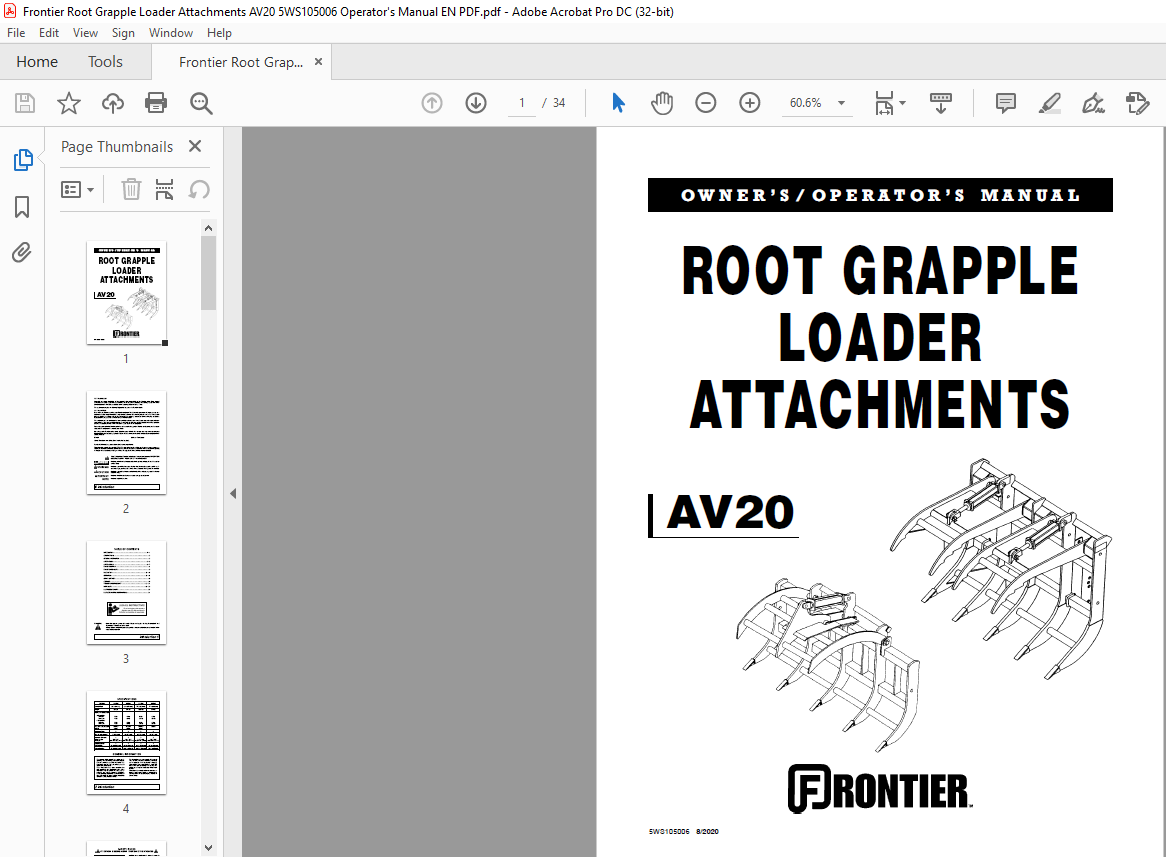Choose the Selection arrow tool
This screenshot has height=857, width=1166.
(x=618, y=103)
